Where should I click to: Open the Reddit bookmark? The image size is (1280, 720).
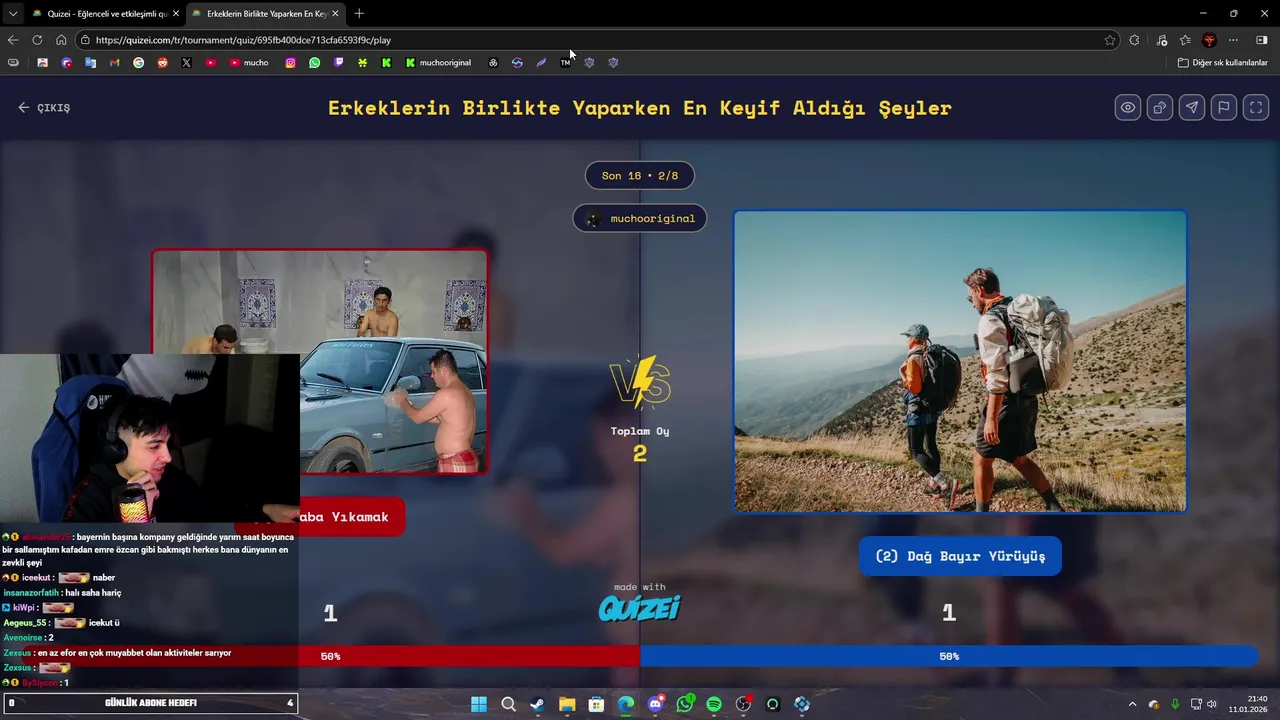(162, 62)
